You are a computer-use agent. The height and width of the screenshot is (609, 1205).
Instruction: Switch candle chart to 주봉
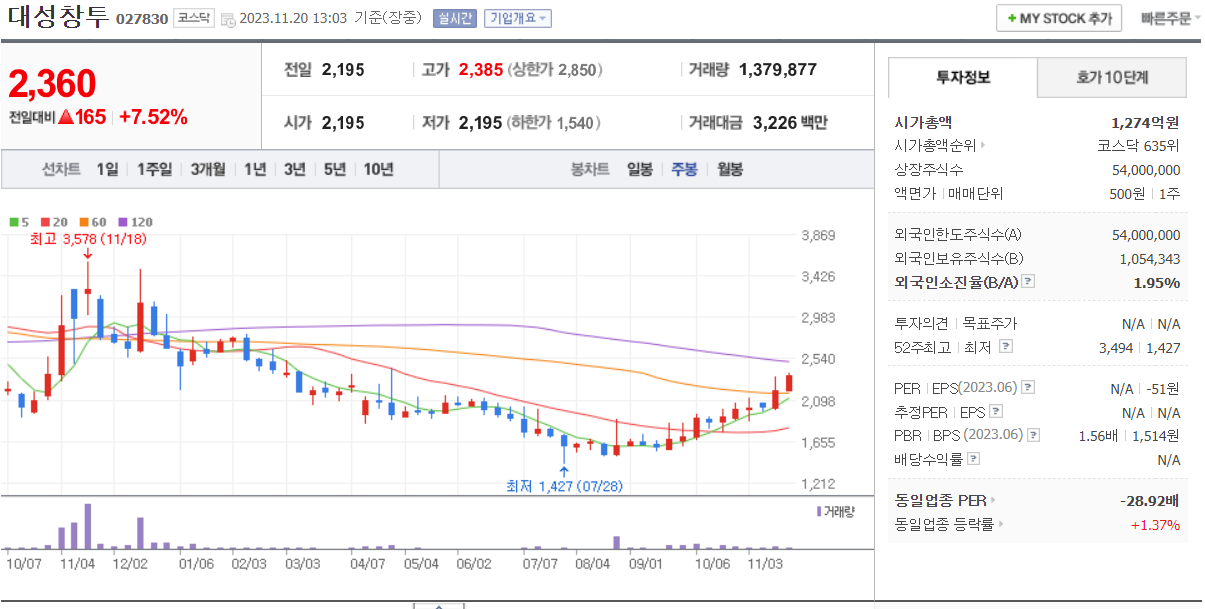pyautogui.click(x=685, y=169)
